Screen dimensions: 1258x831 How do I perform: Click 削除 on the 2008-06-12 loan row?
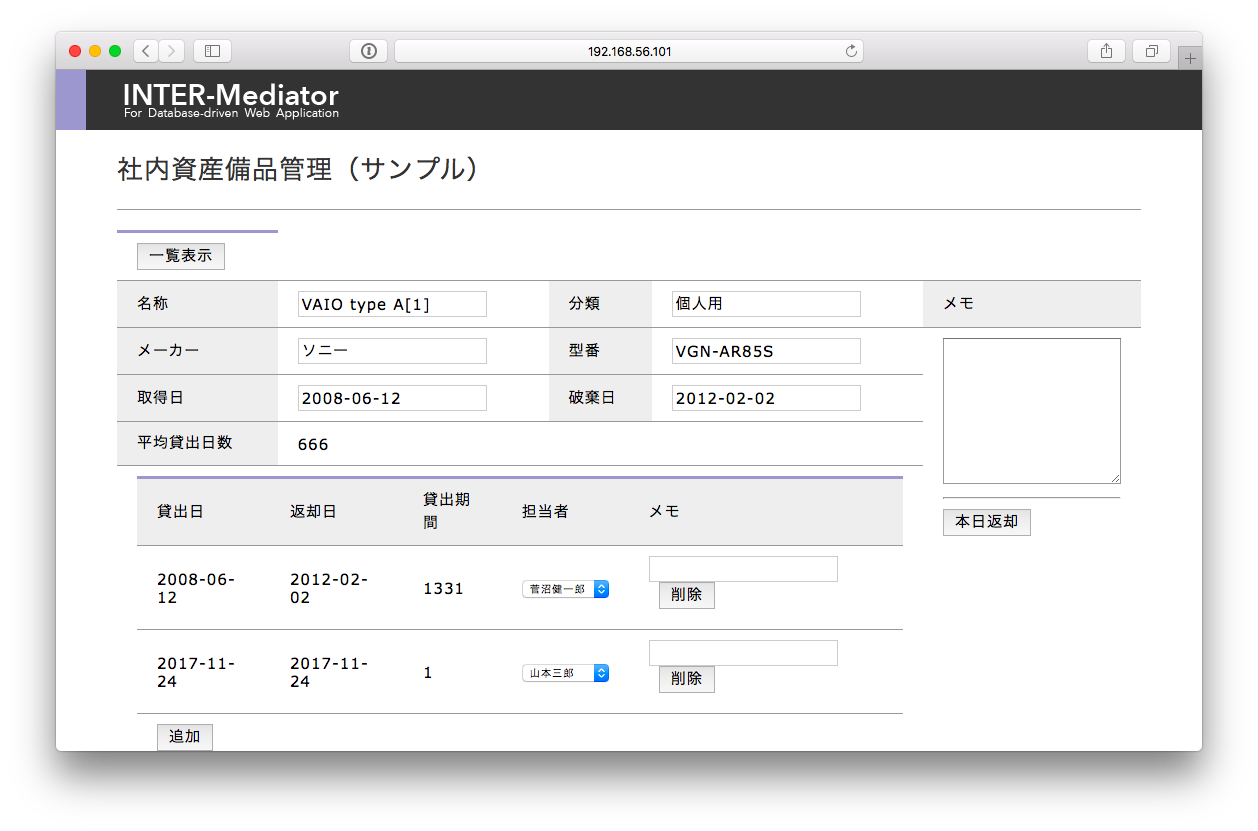[686, 595]
